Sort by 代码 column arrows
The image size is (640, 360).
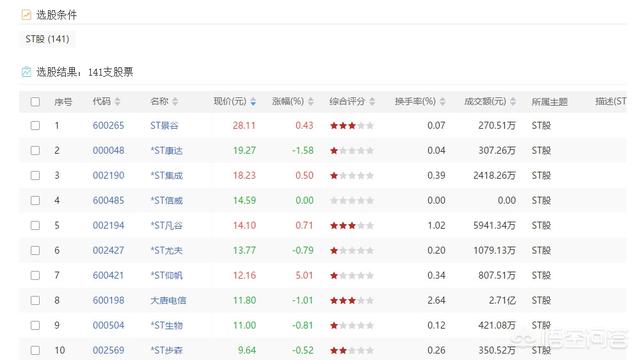point(118,101)
